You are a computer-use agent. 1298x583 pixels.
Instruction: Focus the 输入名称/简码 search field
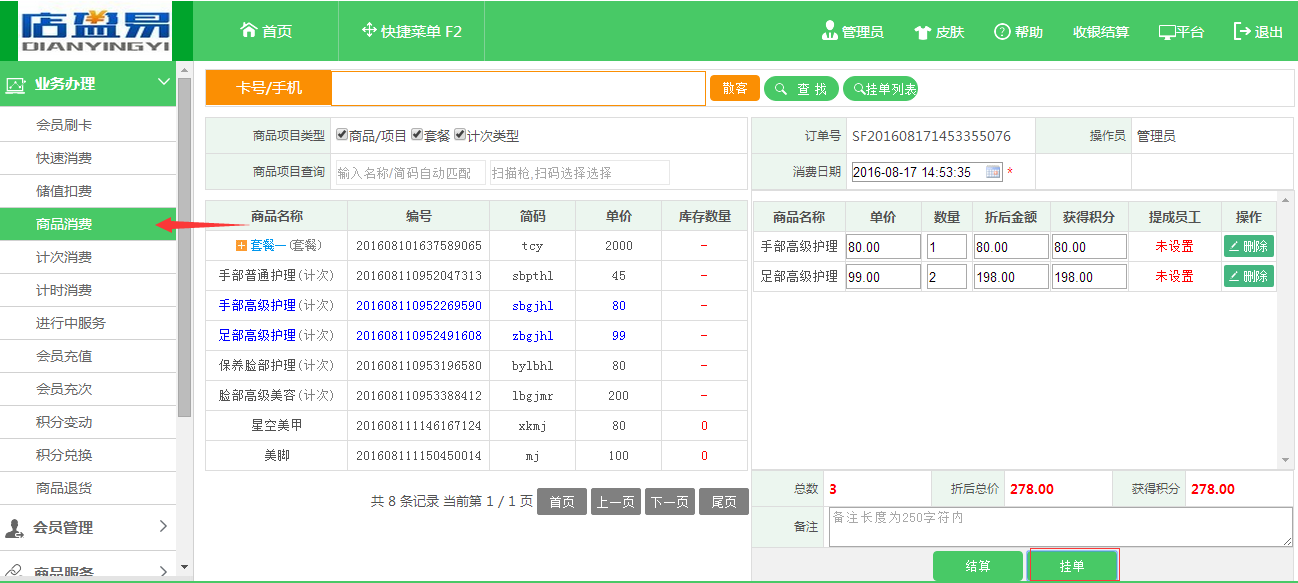410,172
